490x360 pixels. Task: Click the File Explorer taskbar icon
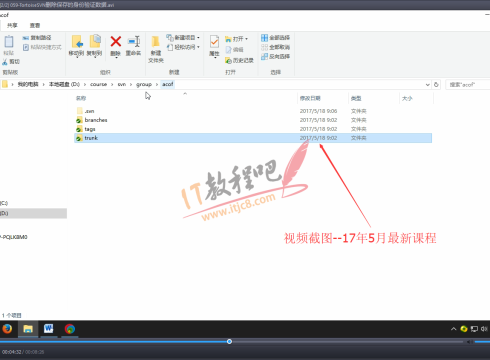(x=28, y=329)
